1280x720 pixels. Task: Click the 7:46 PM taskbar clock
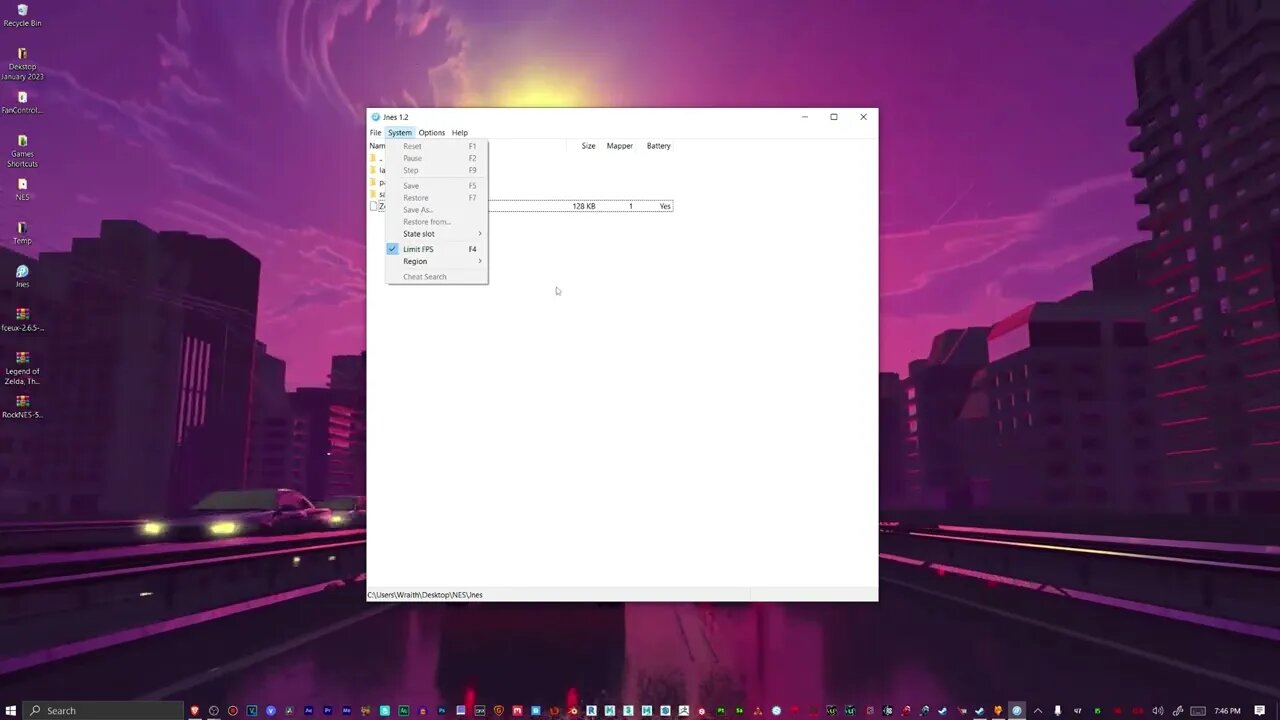click(1227, 710)
